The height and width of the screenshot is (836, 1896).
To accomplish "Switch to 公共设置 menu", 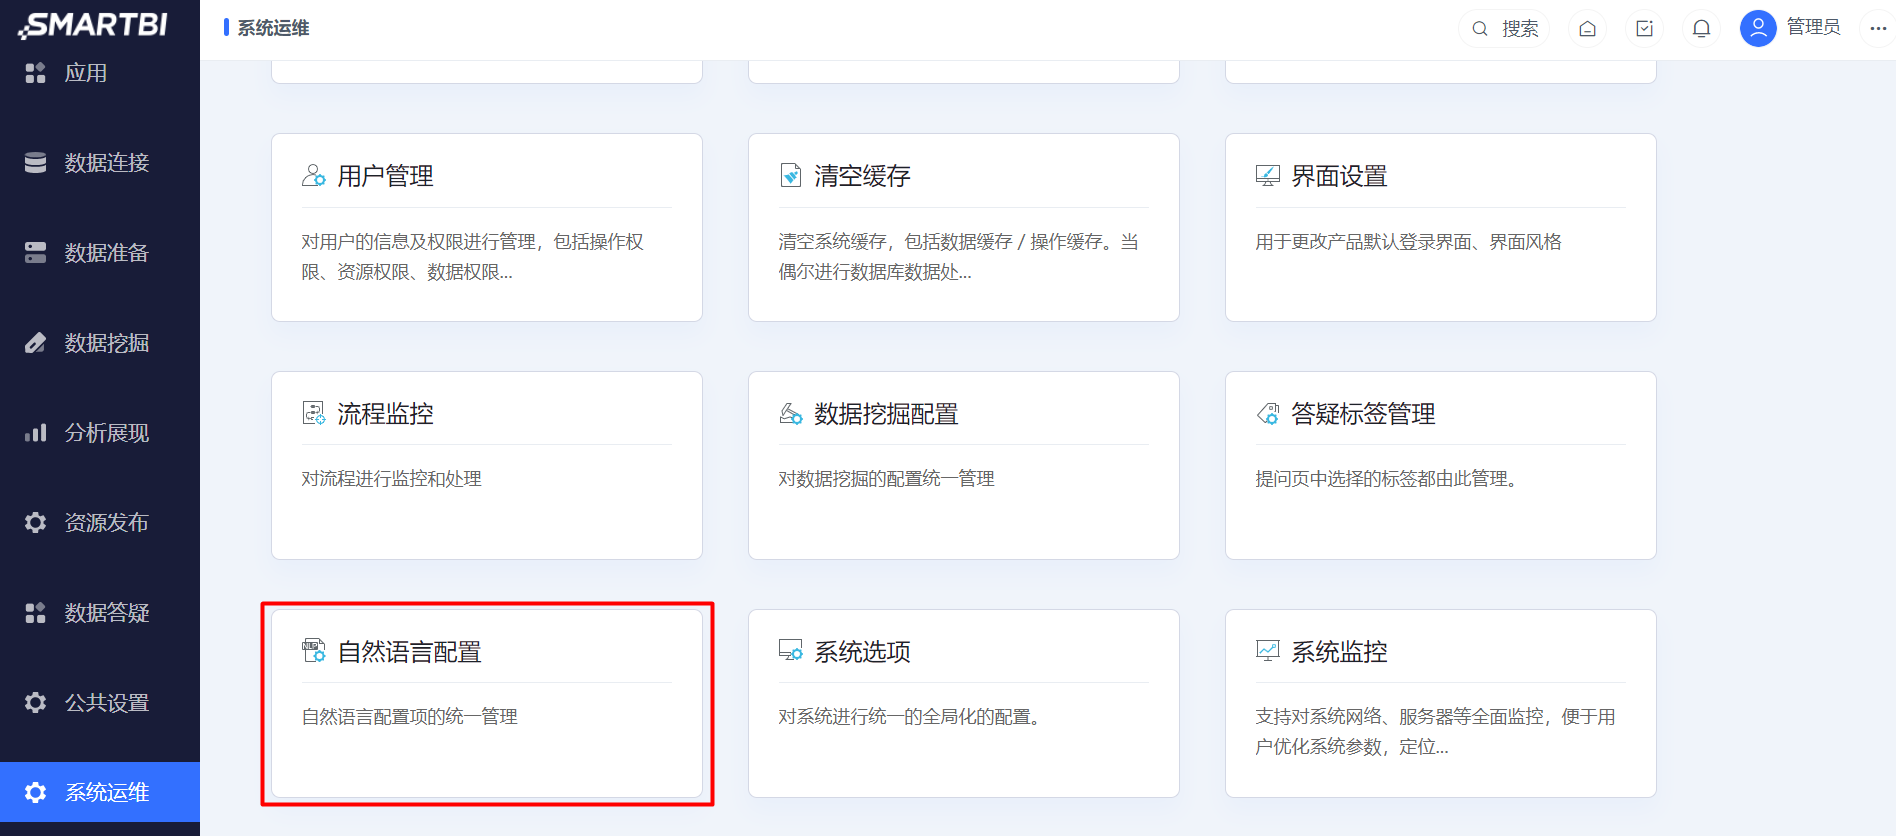I will 107,703.
